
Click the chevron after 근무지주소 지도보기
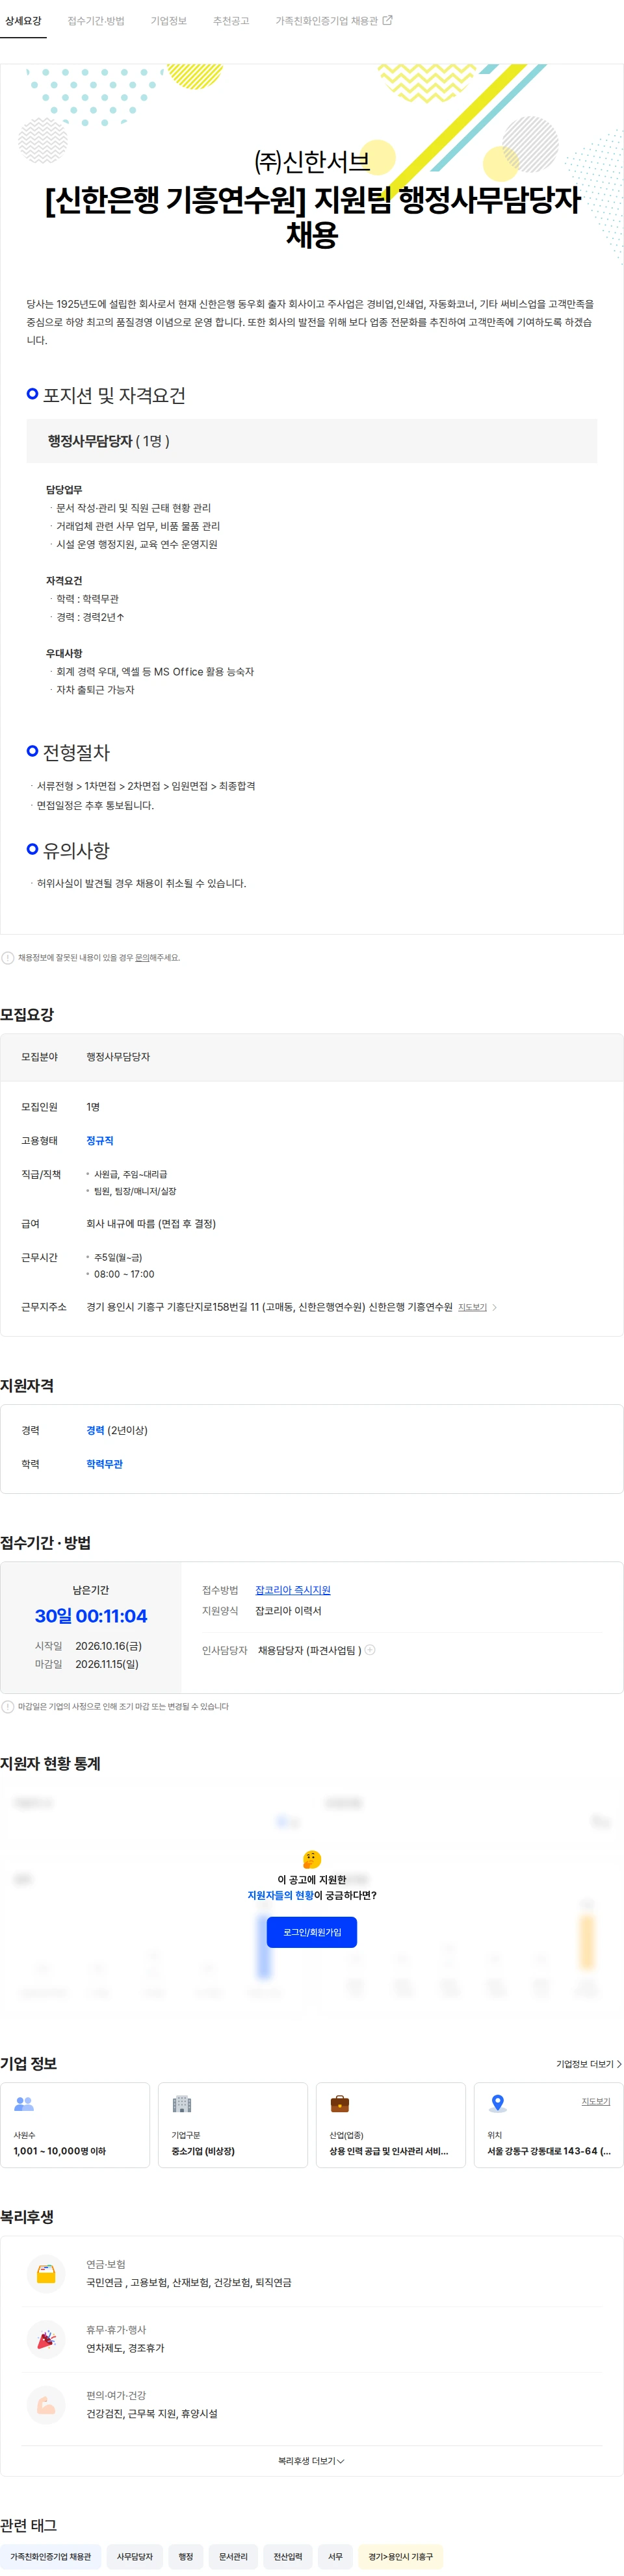coord(494,1307)
